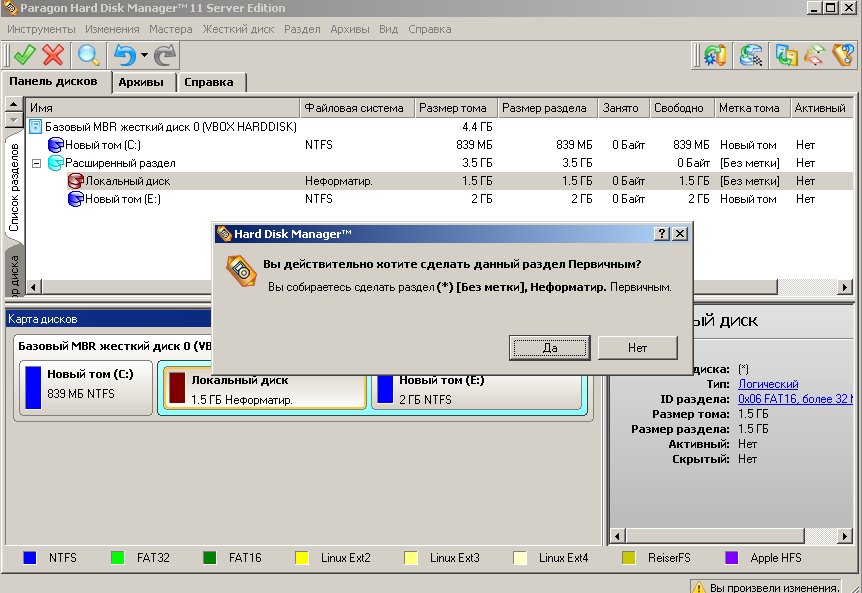Open the Undo history dropdown arrow
Image resolution: width=862 pixels, height=593 pixels.
tap(144, 56)
